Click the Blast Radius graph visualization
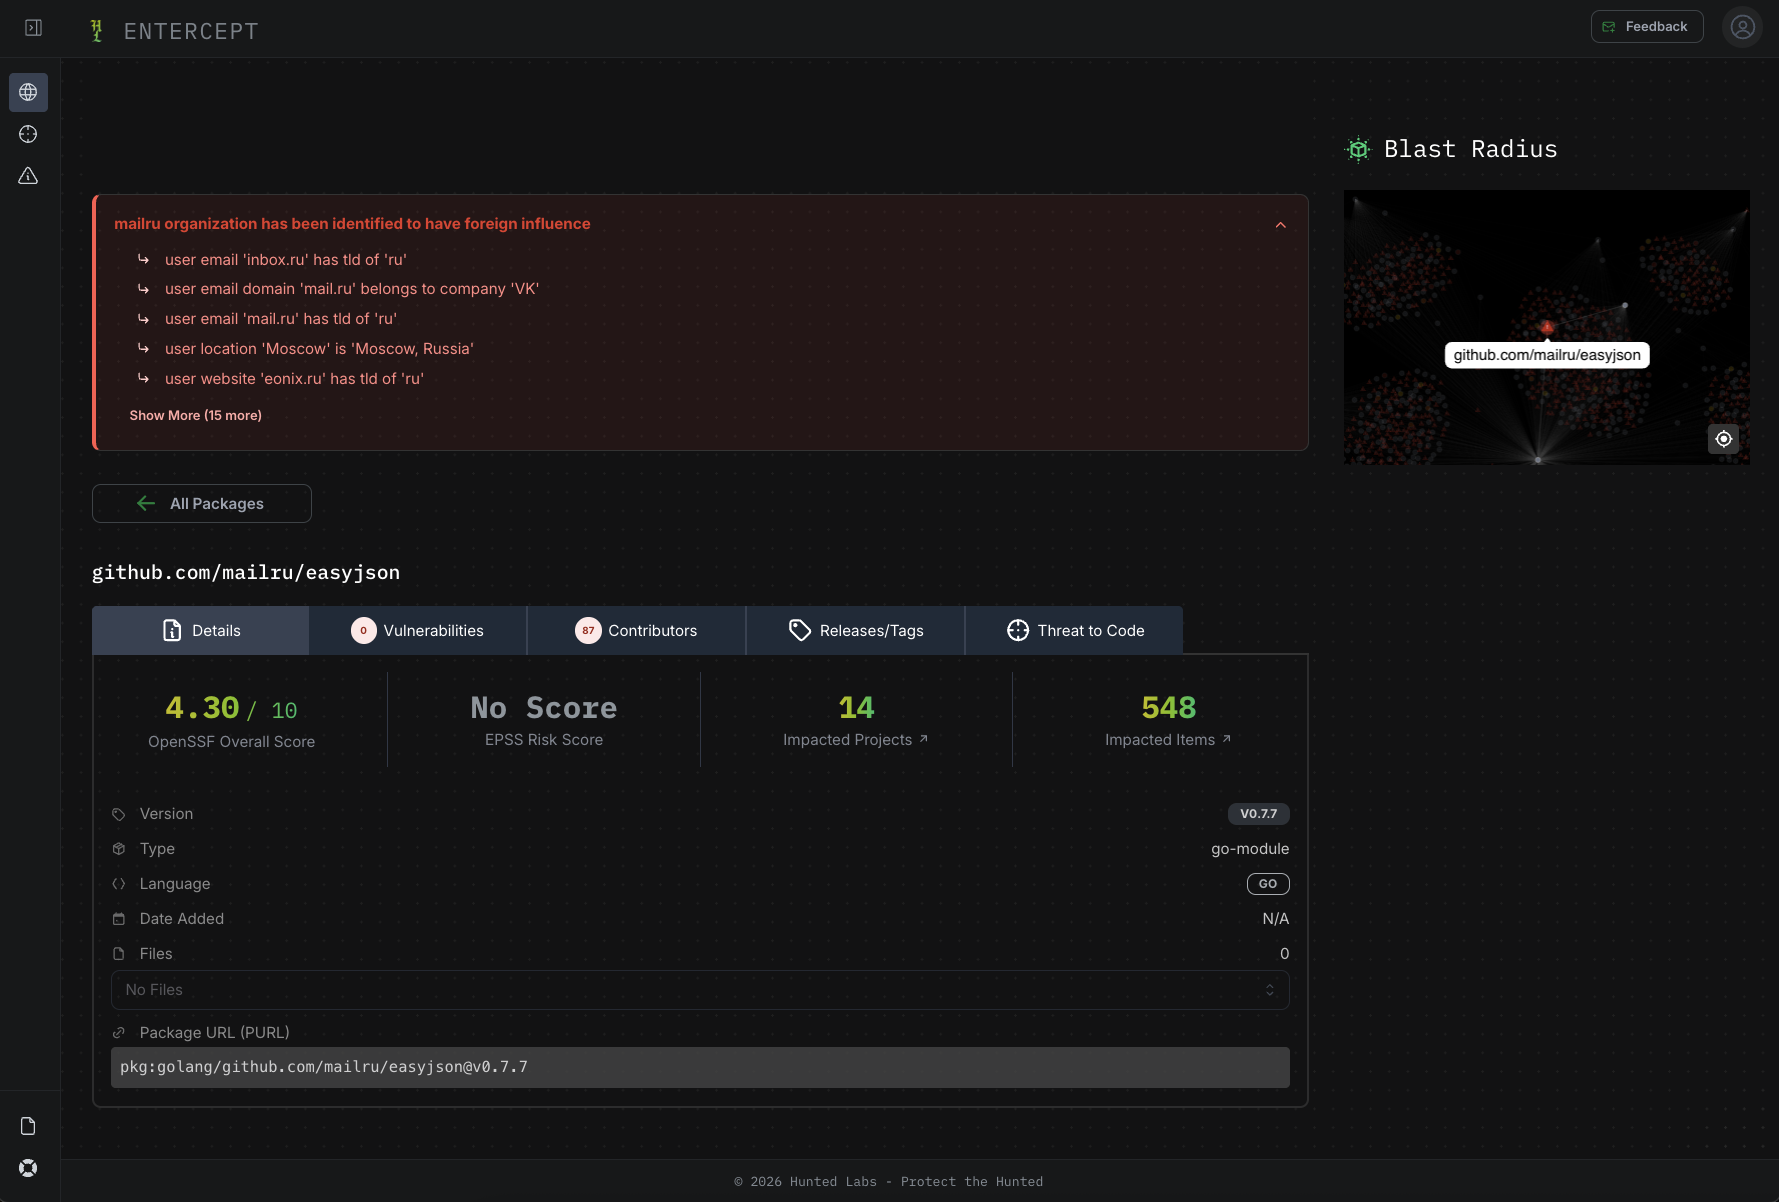 [x=1547, y=327]
